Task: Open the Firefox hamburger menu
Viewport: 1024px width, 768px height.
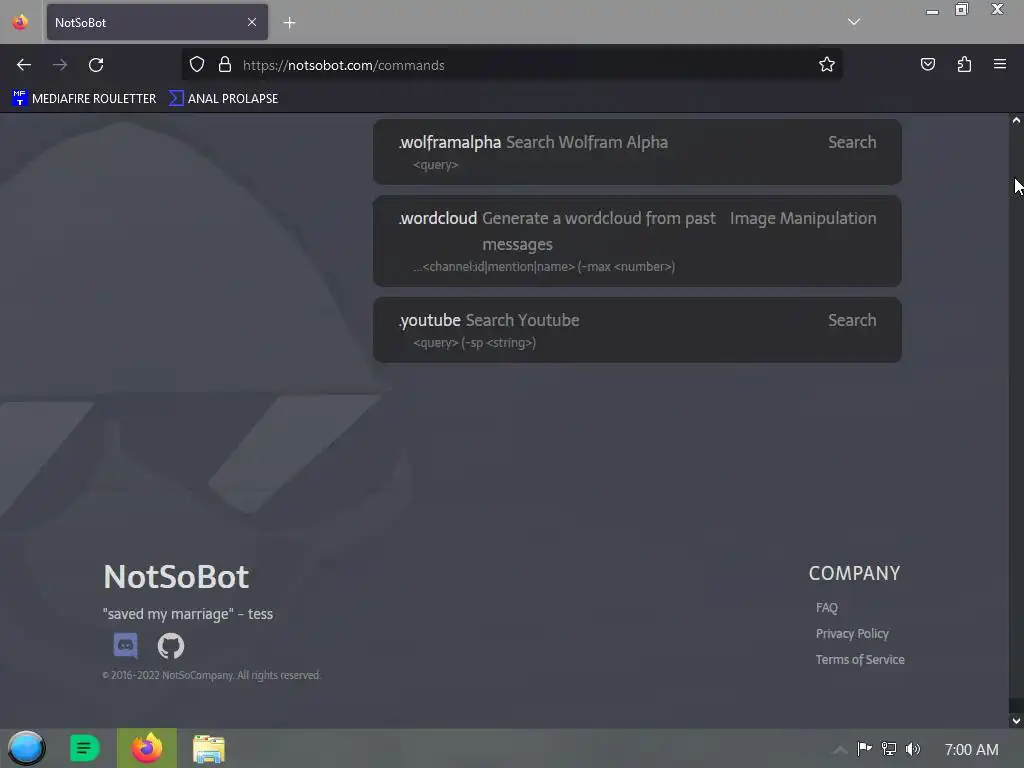Action: coord(999,64)
